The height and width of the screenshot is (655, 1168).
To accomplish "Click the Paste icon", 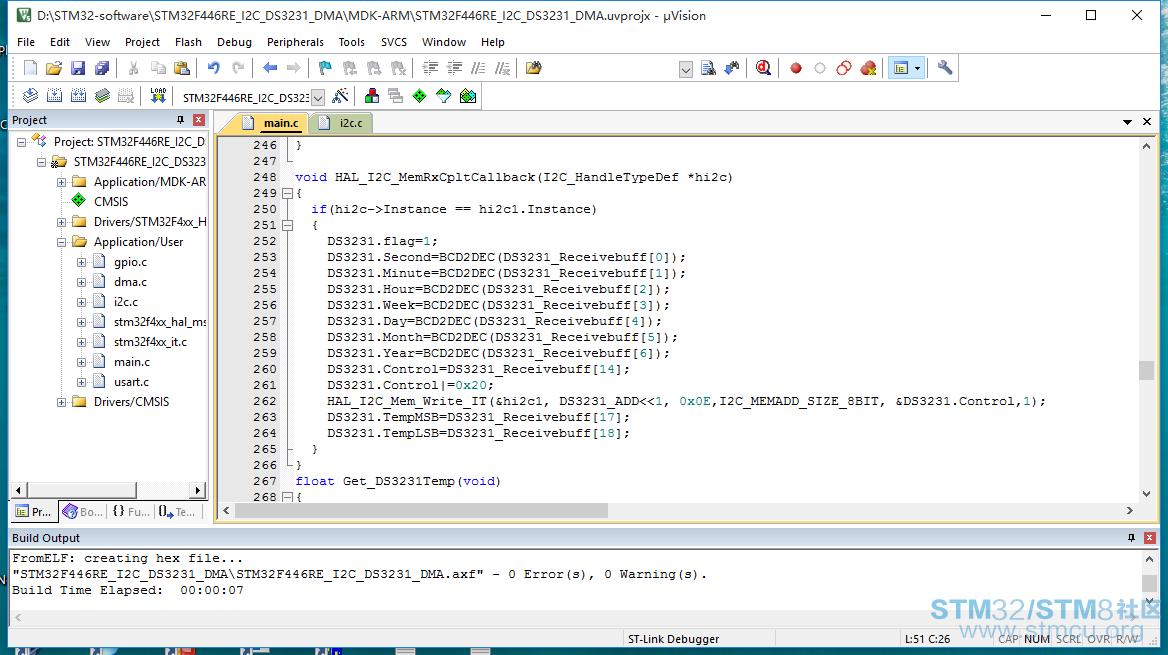I will (182, 68).
